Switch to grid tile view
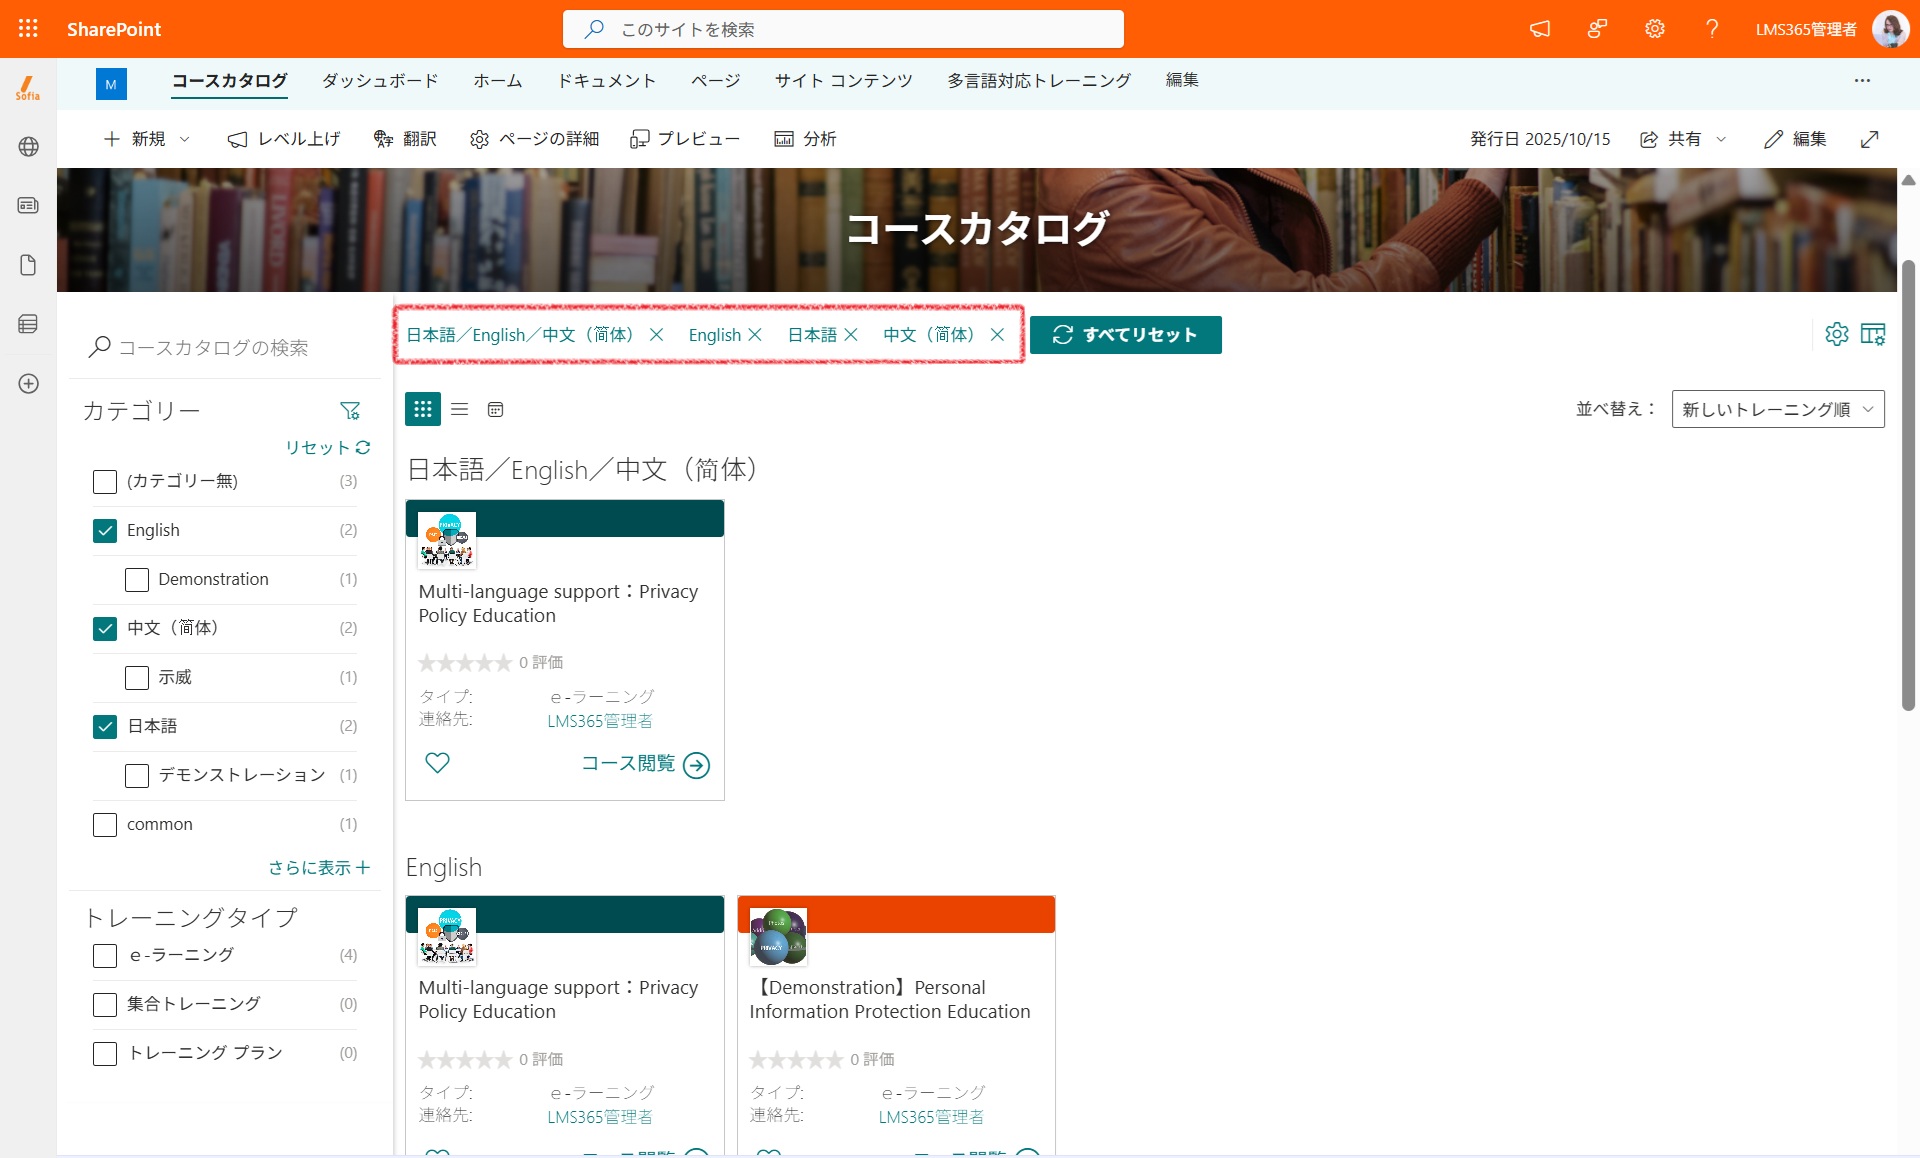The width and height of the screenshot is (1920, 1158). coord(423,409)
